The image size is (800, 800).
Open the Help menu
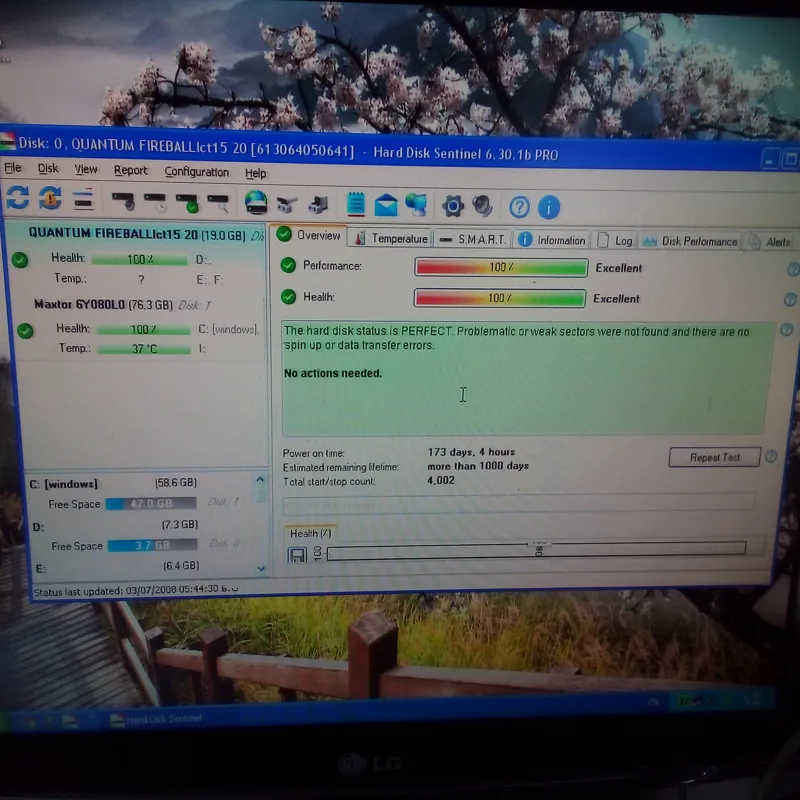(256, 173)
